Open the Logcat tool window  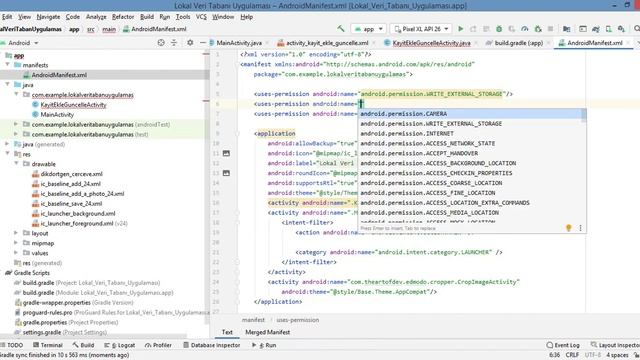pos(120,345)
